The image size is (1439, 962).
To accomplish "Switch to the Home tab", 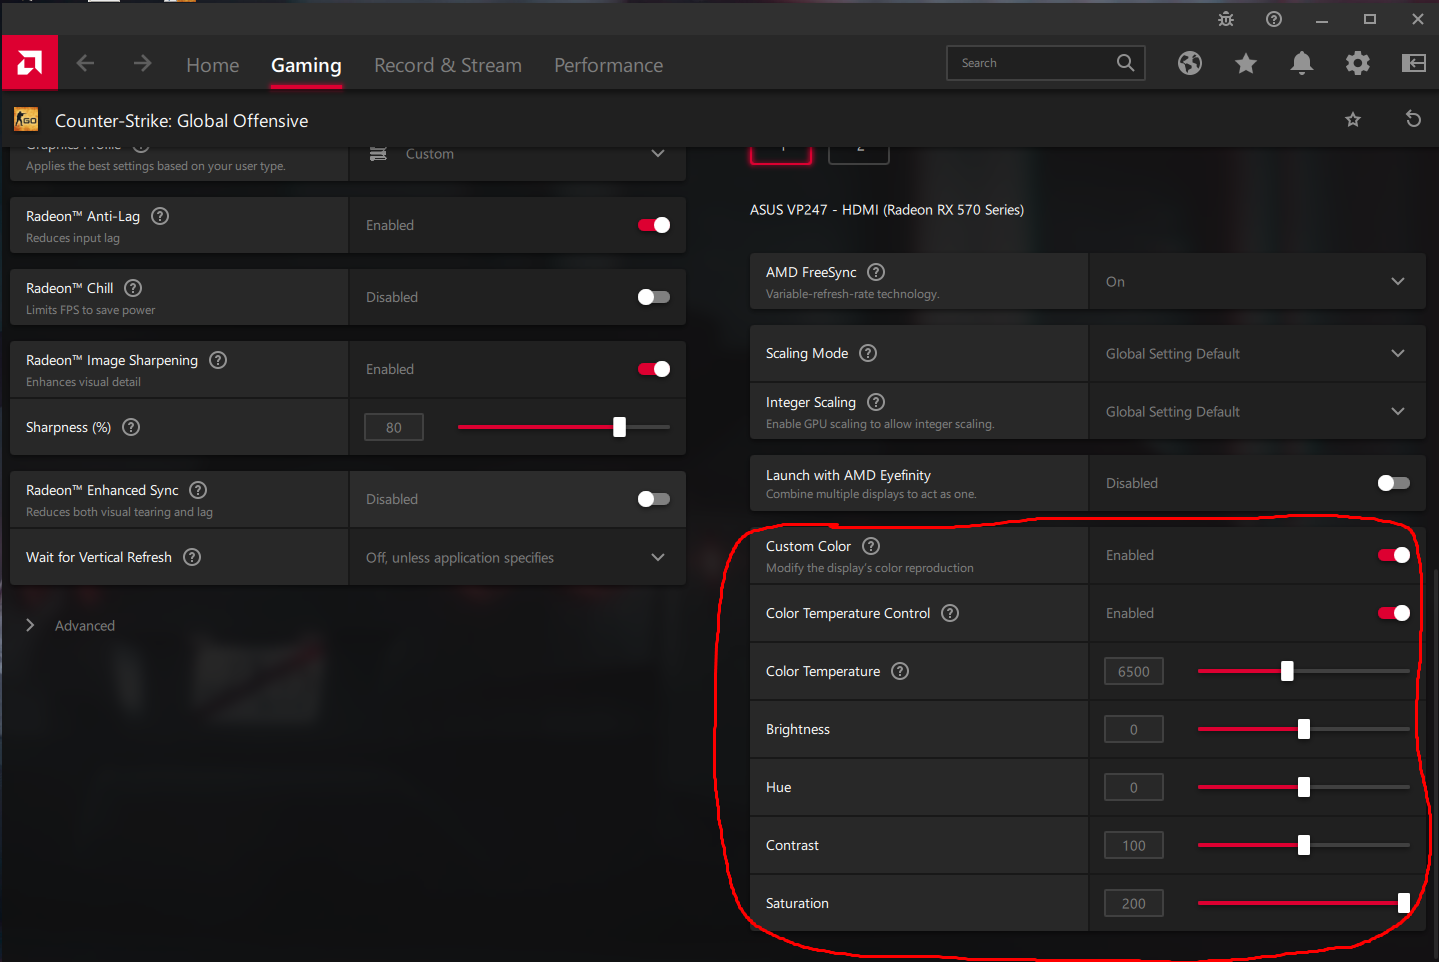I will (213, 65).
